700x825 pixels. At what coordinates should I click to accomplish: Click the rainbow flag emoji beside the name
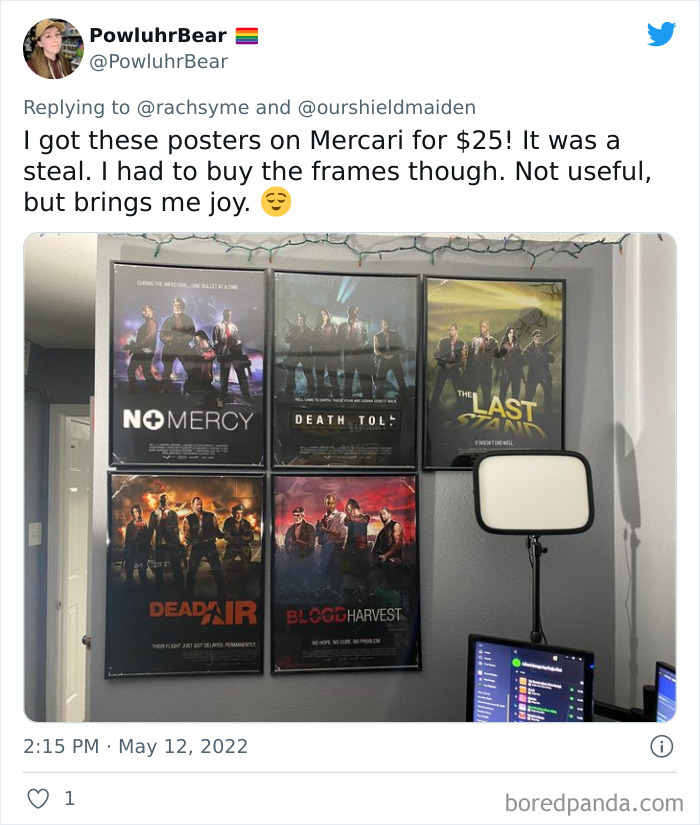[x=246, y=36]
